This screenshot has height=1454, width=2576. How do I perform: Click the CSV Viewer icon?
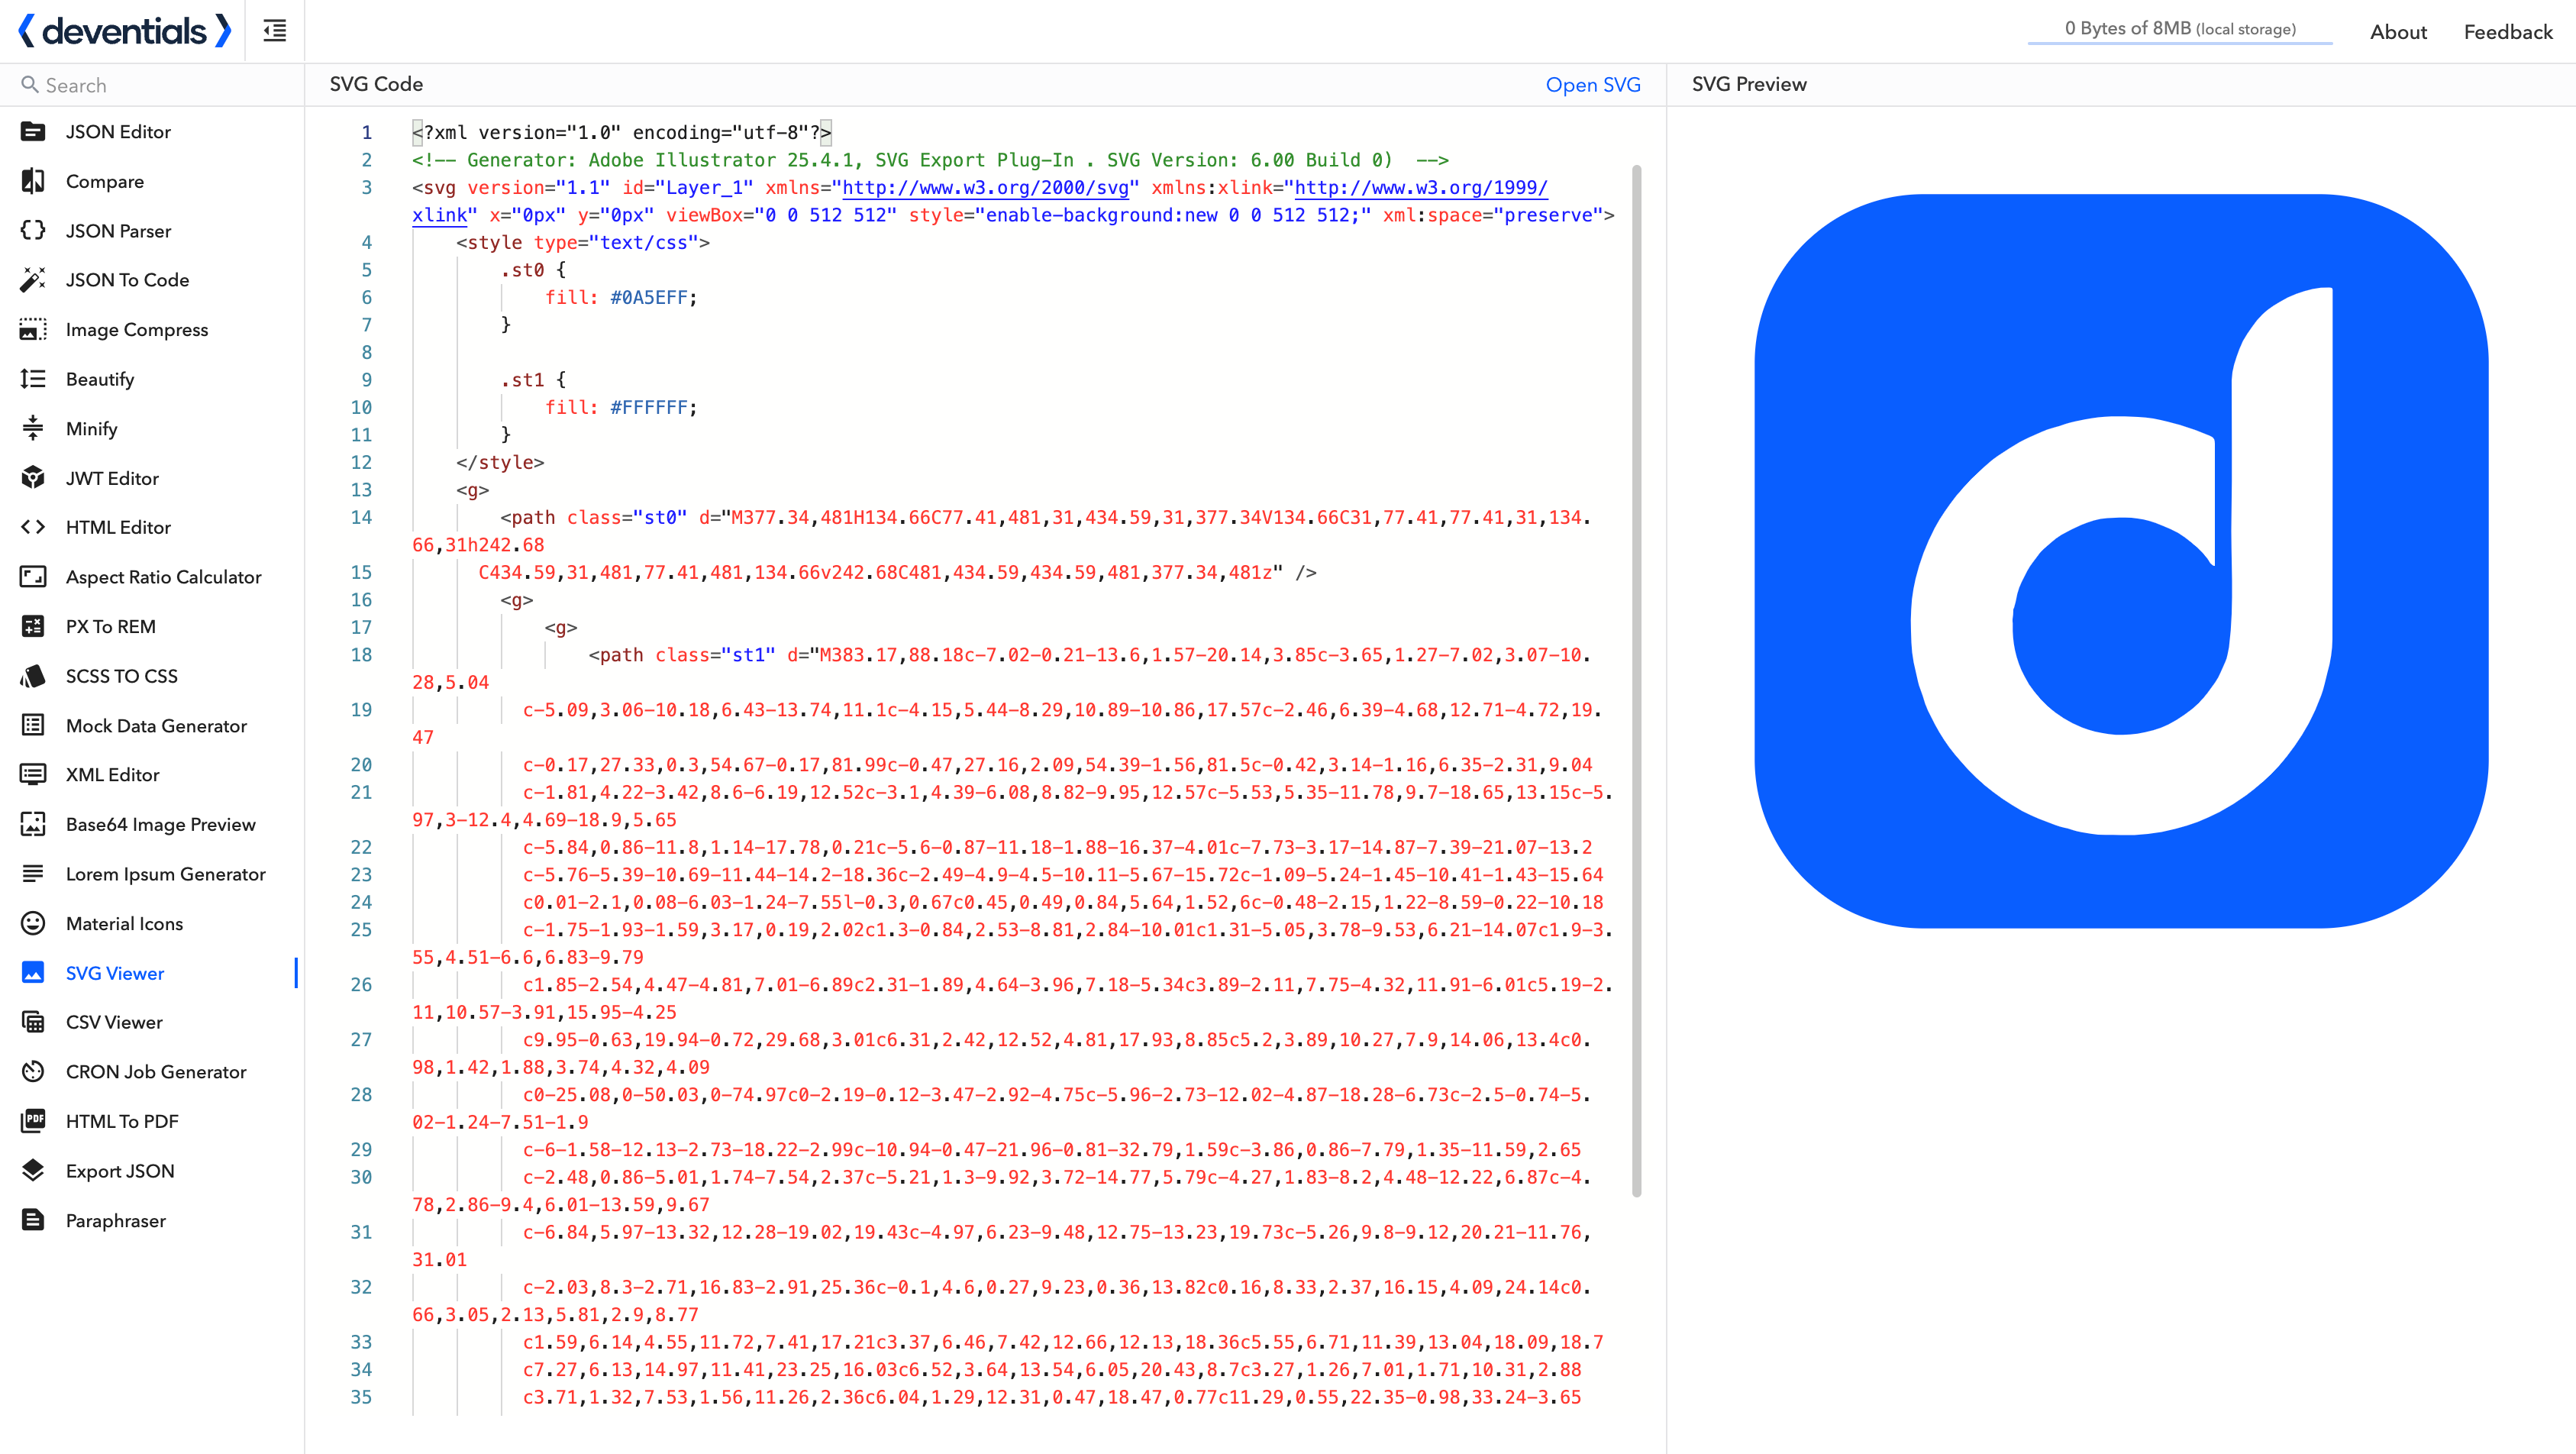point(33,1022)
